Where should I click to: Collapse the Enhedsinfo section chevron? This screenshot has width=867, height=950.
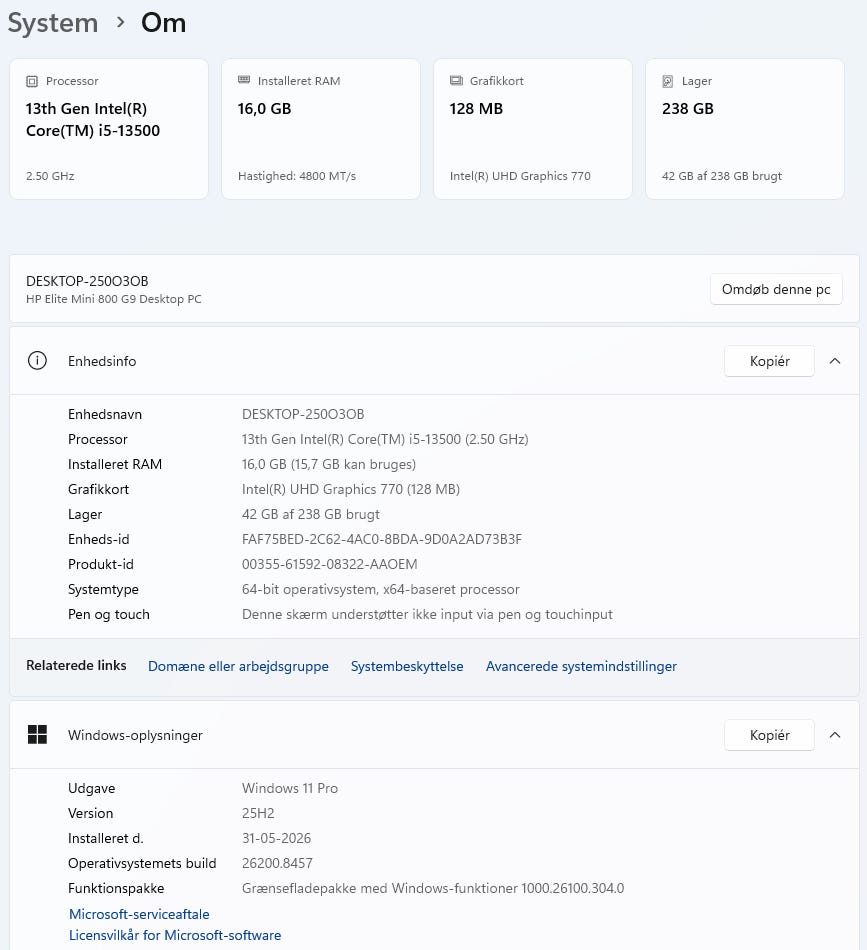tap(835, 361)
